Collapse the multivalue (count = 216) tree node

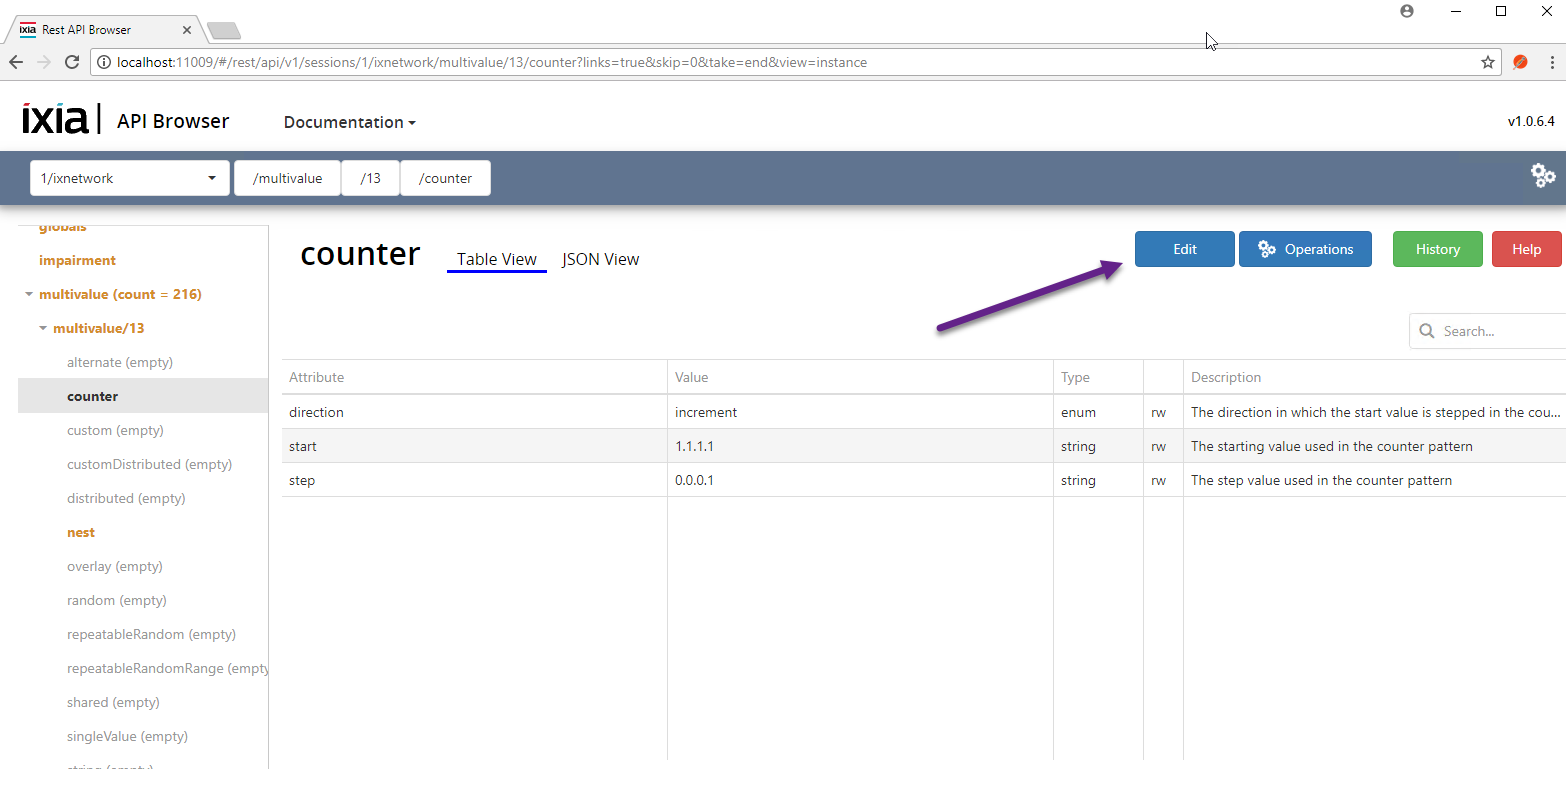[x=29, y=295]
